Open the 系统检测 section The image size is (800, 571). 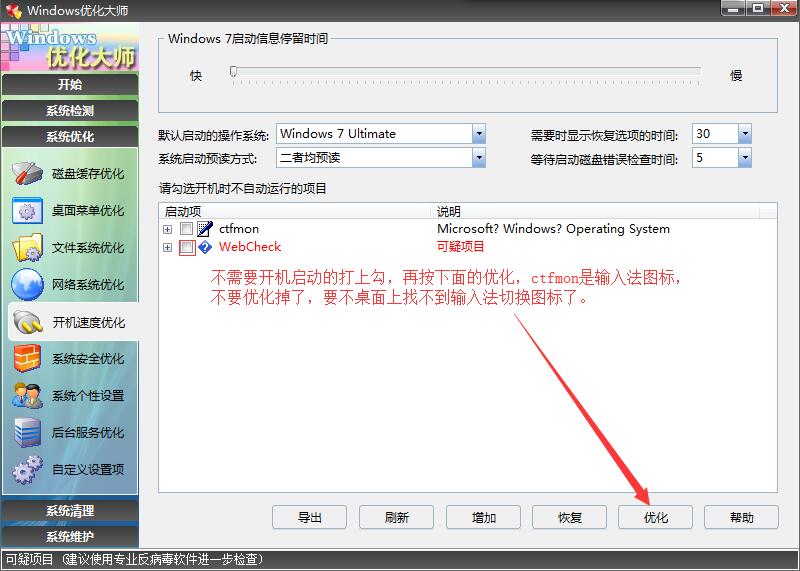tap(70, 111)
